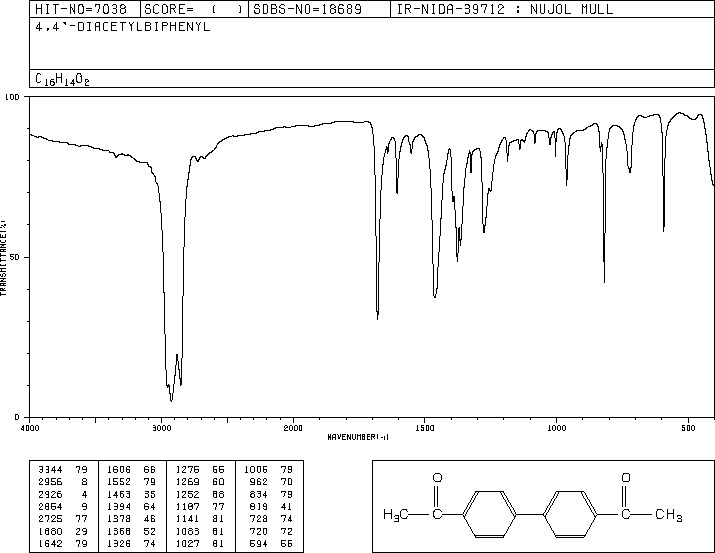Click the left benzene ring in structure

(x=490, y=514)
